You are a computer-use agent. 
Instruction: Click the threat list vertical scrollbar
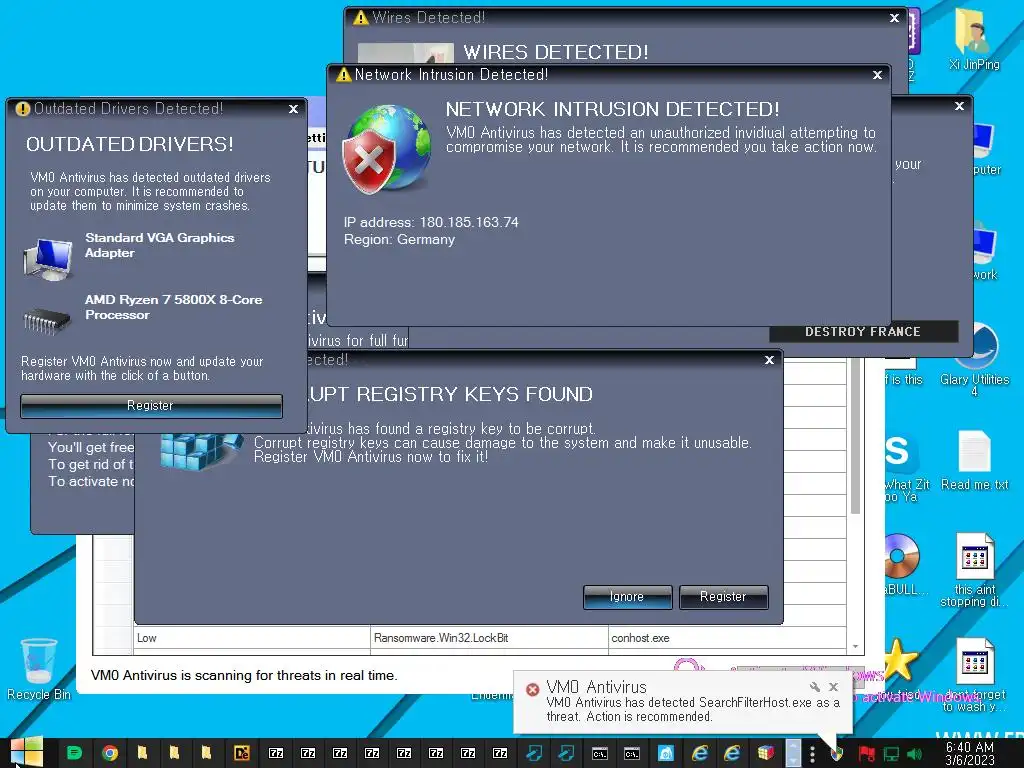point(856,438)
